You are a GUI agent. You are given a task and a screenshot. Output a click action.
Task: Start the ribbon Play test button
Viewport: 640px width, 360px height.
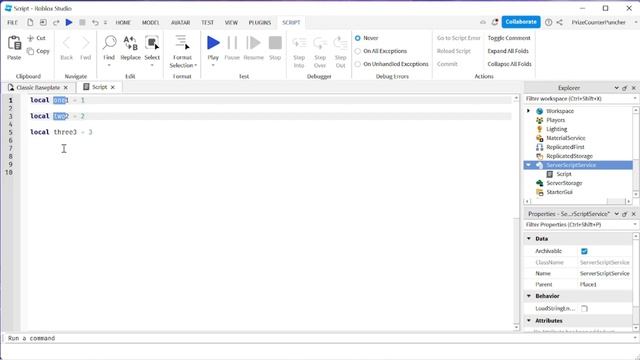tap(213, 43)
